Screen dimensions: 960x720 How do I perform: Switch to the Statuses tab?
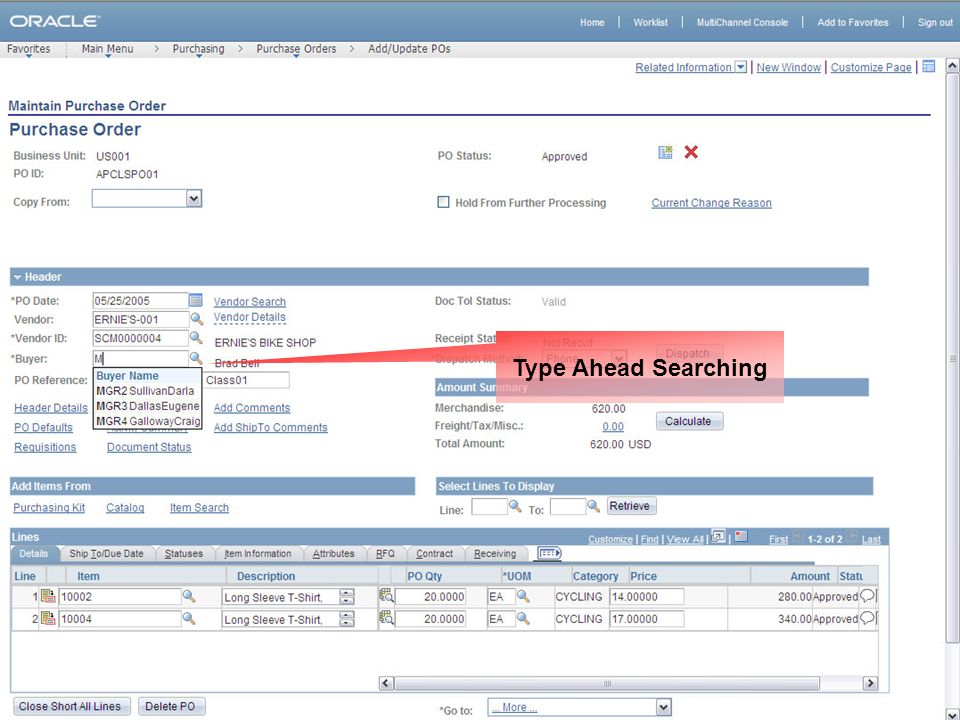point(184,553)
